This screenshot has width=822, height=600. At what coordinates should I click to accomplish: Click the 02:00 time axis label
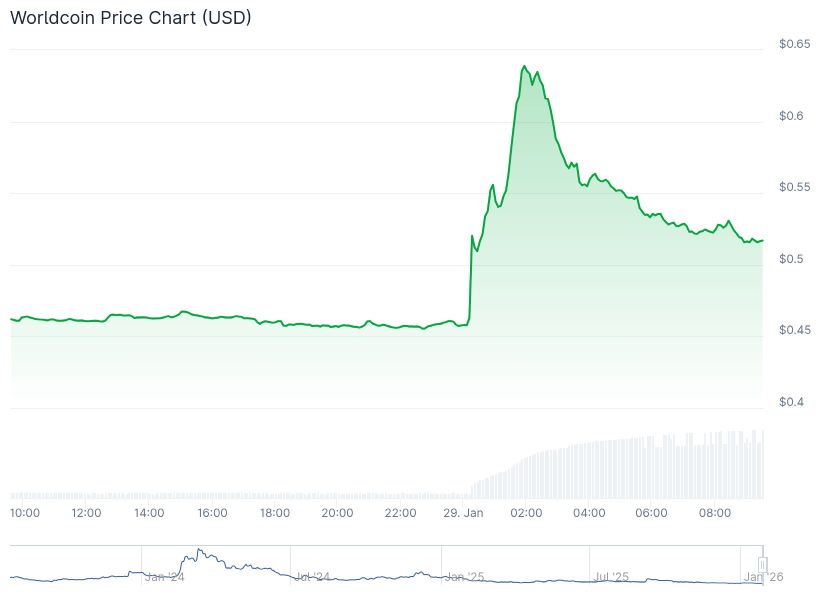[x=526, y=513]
